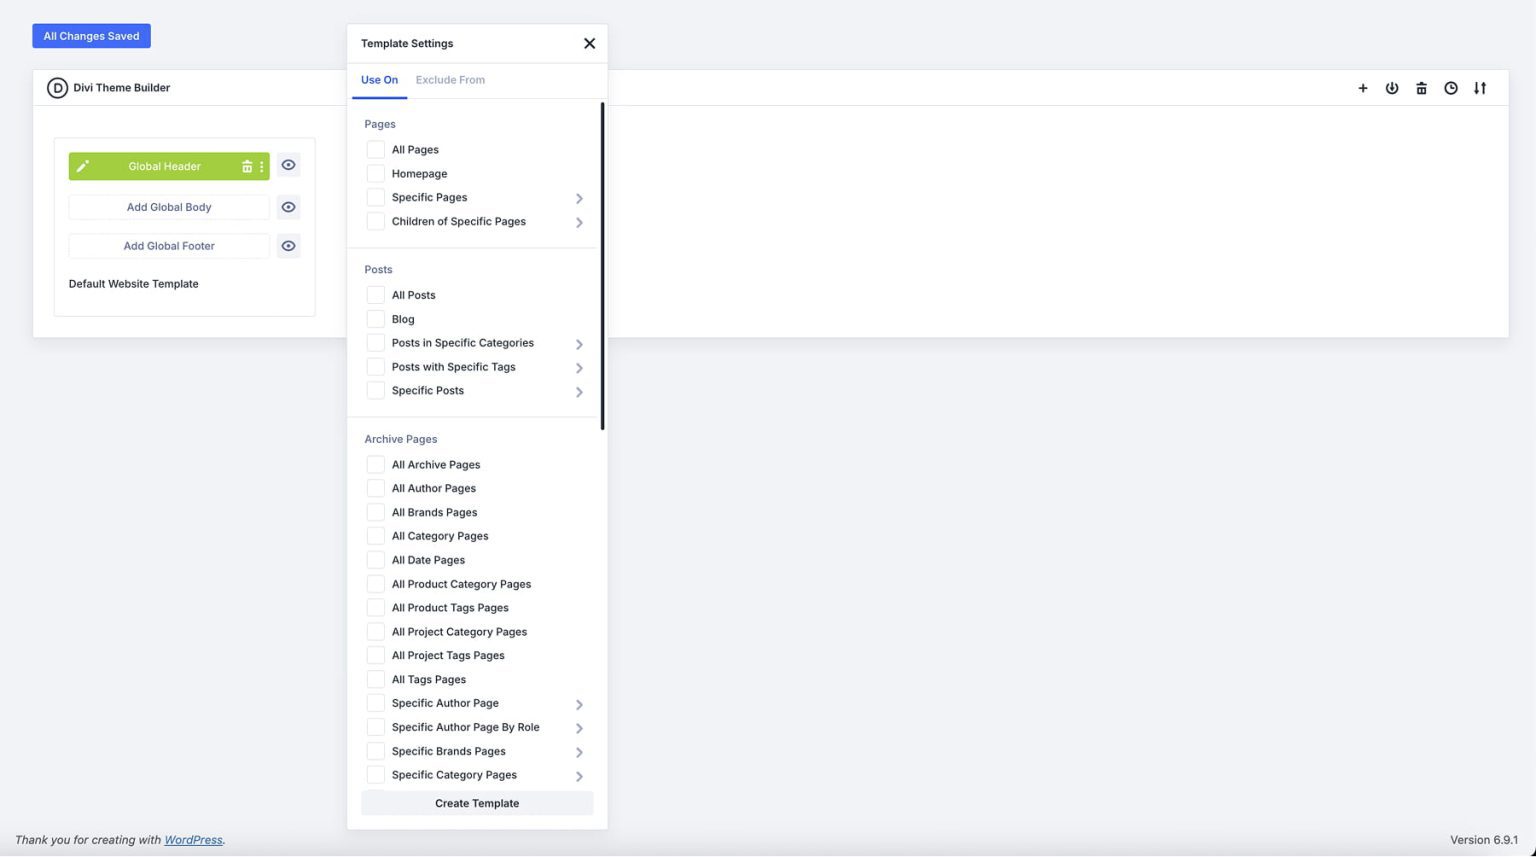
Task: Expand Specific Author Page By Role chevron
Action: (579, 728)
